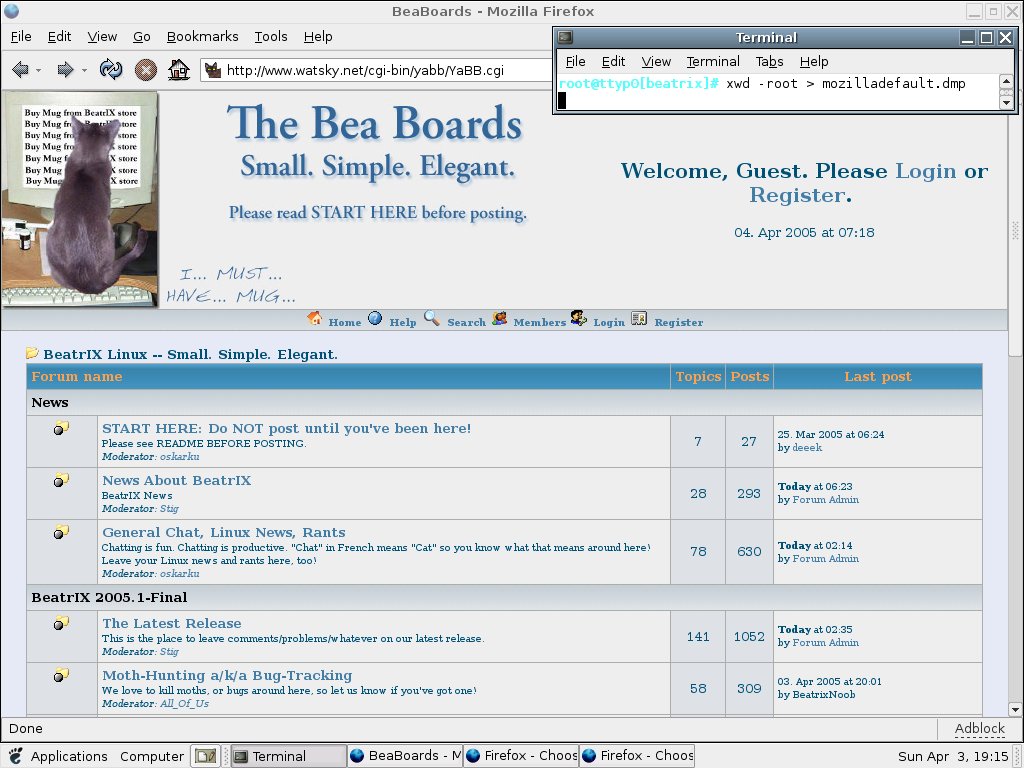Viewport: 1024px width, 768px height.
Task: Open the Firefox Tools menu
Action: tap(271, 37)
